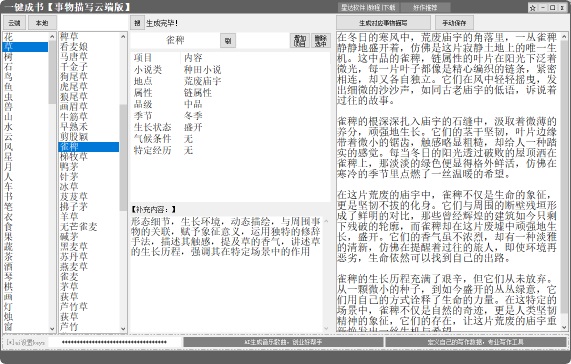571x364 pixels.
Task: Click 生成对应事物描写 generate button
Action: pos(383,23)
